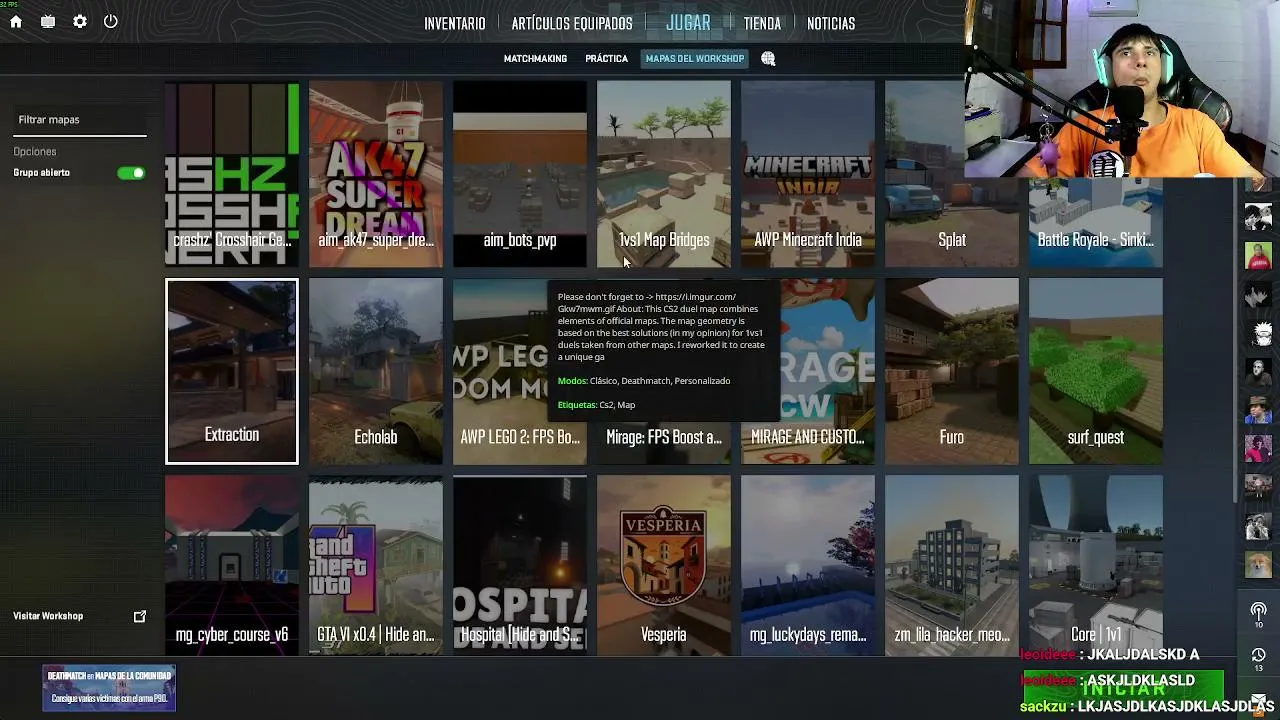Image resolution: width=1280 pixels, height=720 pixels.
Task: Open the Inventario menu
Action: pos(455,23)
